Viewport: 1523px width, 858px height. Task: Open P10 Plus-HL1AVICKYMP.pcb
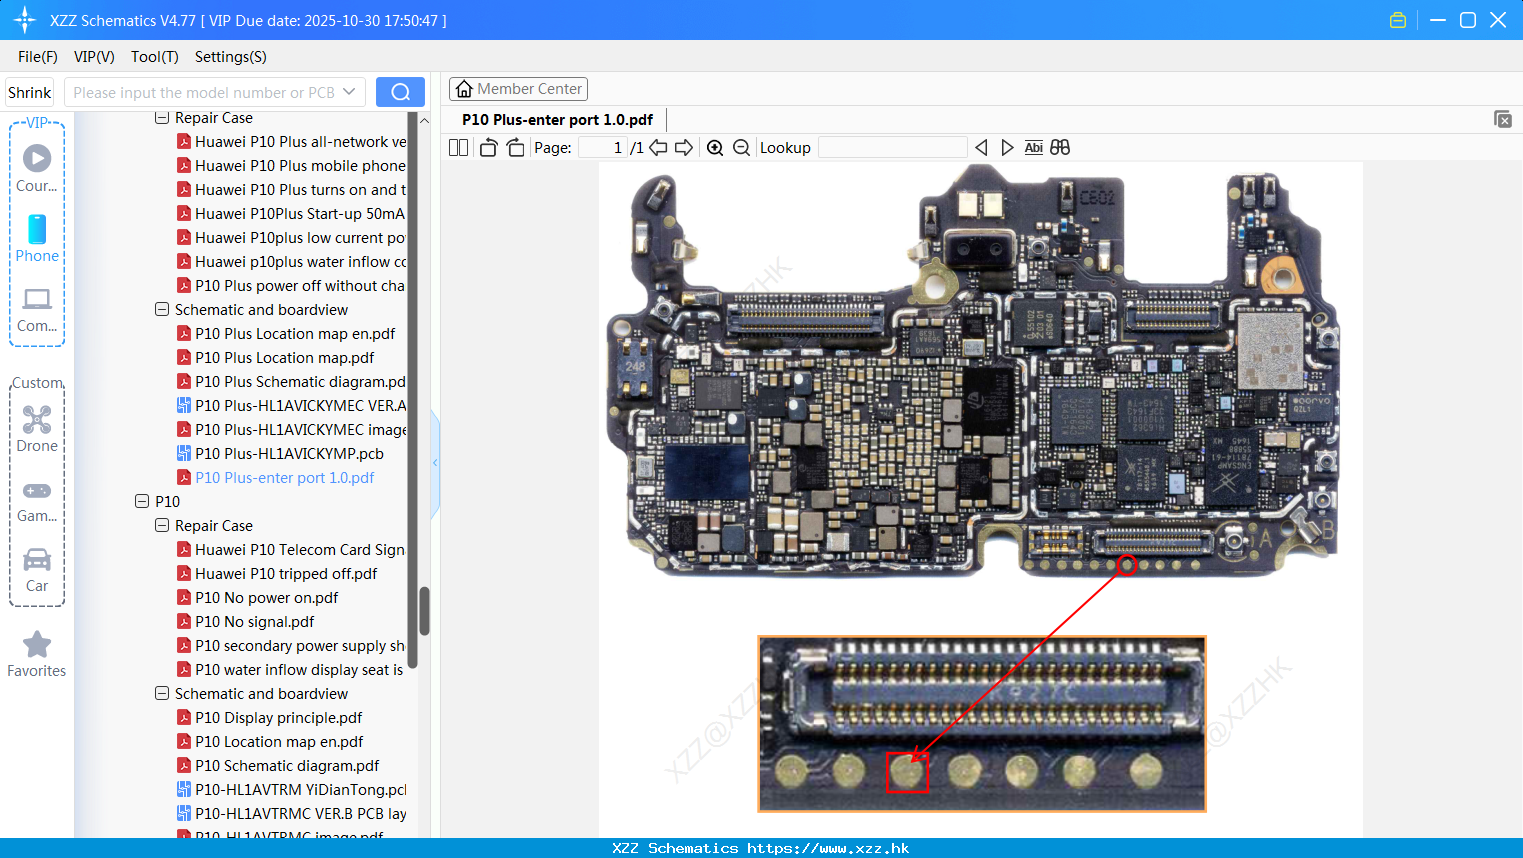click(280, 454)
